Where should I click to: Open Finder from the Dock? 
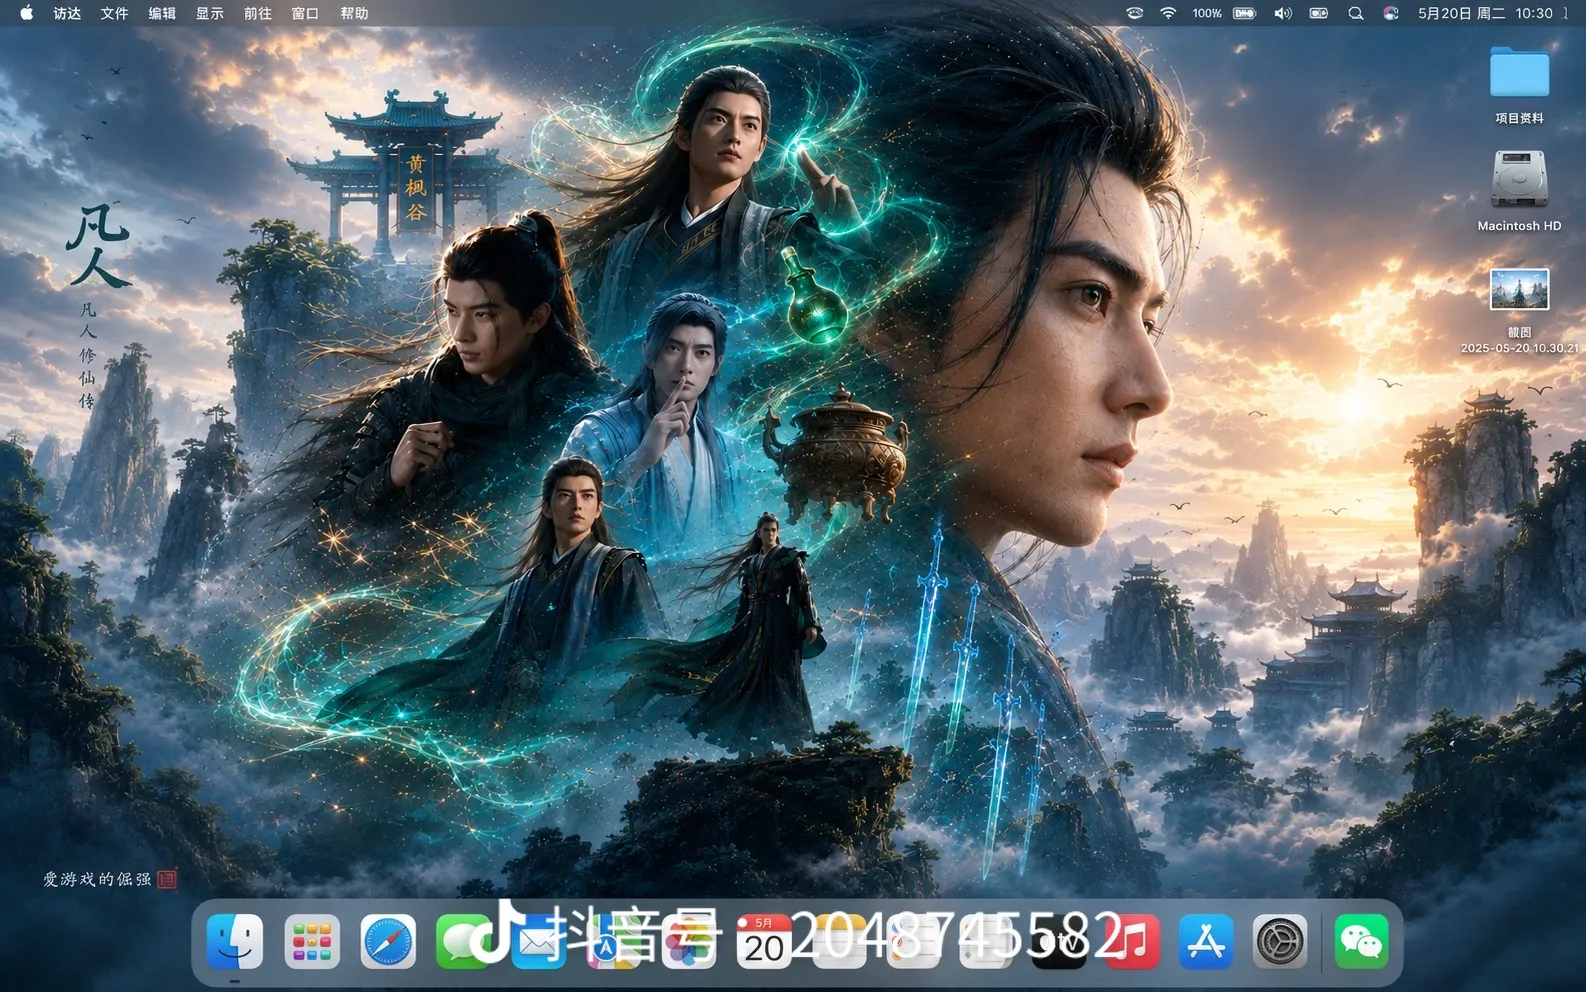click(x=235, y=942)
